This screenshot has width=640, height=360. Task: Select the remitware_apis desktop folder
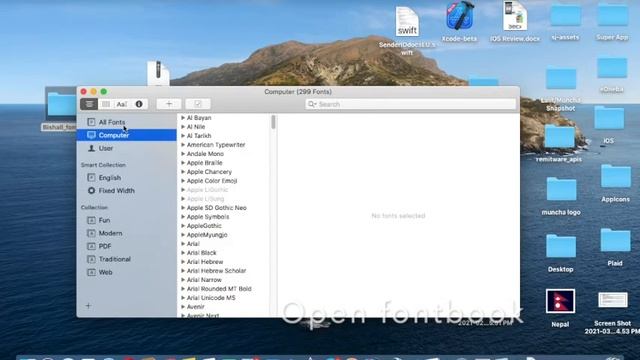(559, 136)
